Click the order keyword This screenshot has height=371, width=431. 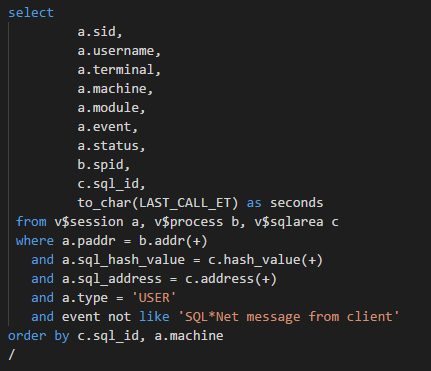[x=27, y=336]
